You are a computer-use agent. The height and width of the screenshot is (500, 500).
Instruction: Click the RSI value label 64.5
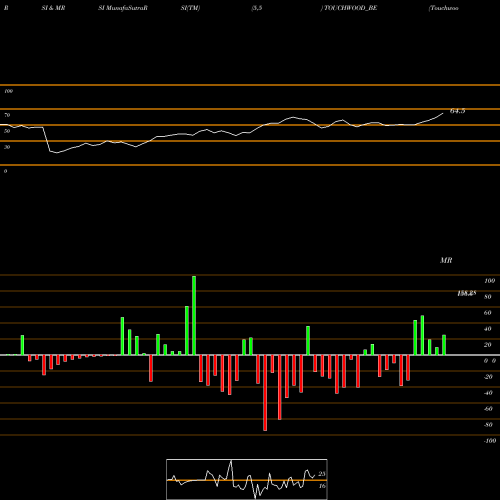(x=457, y=111)
